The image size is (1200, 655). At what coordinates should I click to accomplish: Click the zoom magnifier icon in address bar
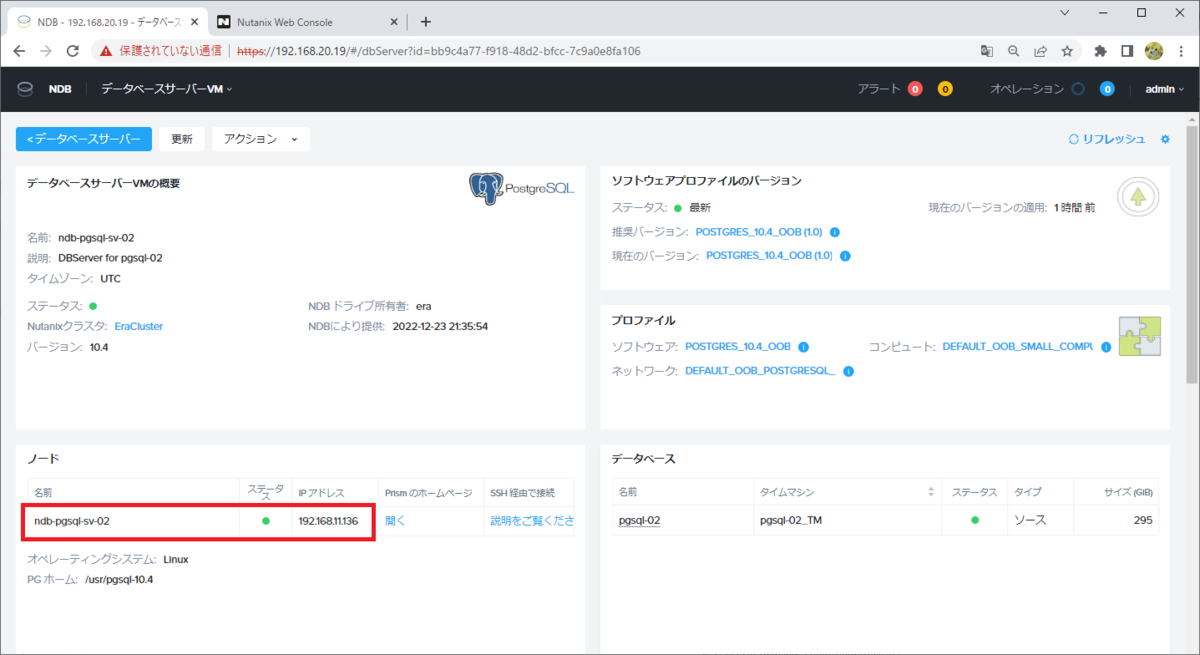[1014, 50]
